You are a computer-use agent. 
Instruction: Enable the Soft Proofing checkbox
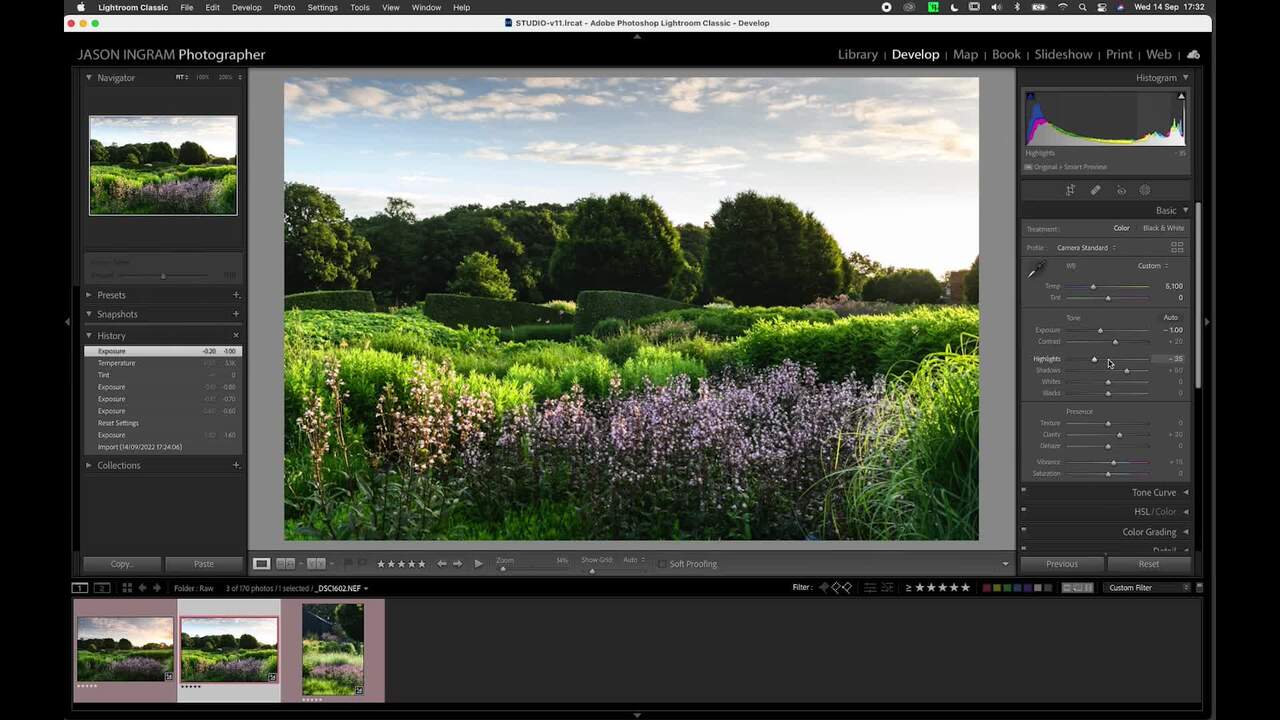(x=662, y=564)
